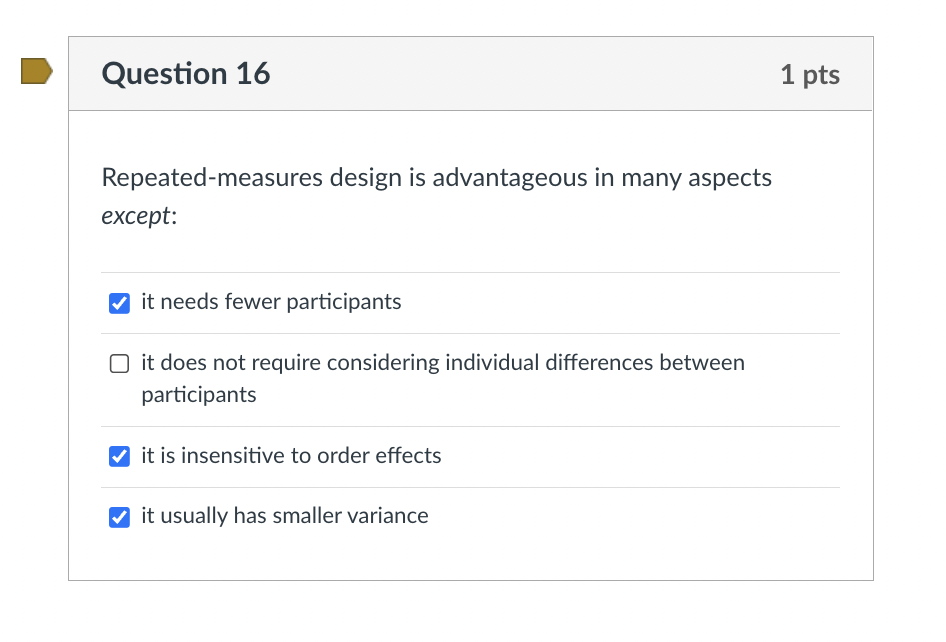Uncheck "it is insensitive to order effects"
Image resolution: width=946 pixels, height=642 pixels.
(119, 456)
